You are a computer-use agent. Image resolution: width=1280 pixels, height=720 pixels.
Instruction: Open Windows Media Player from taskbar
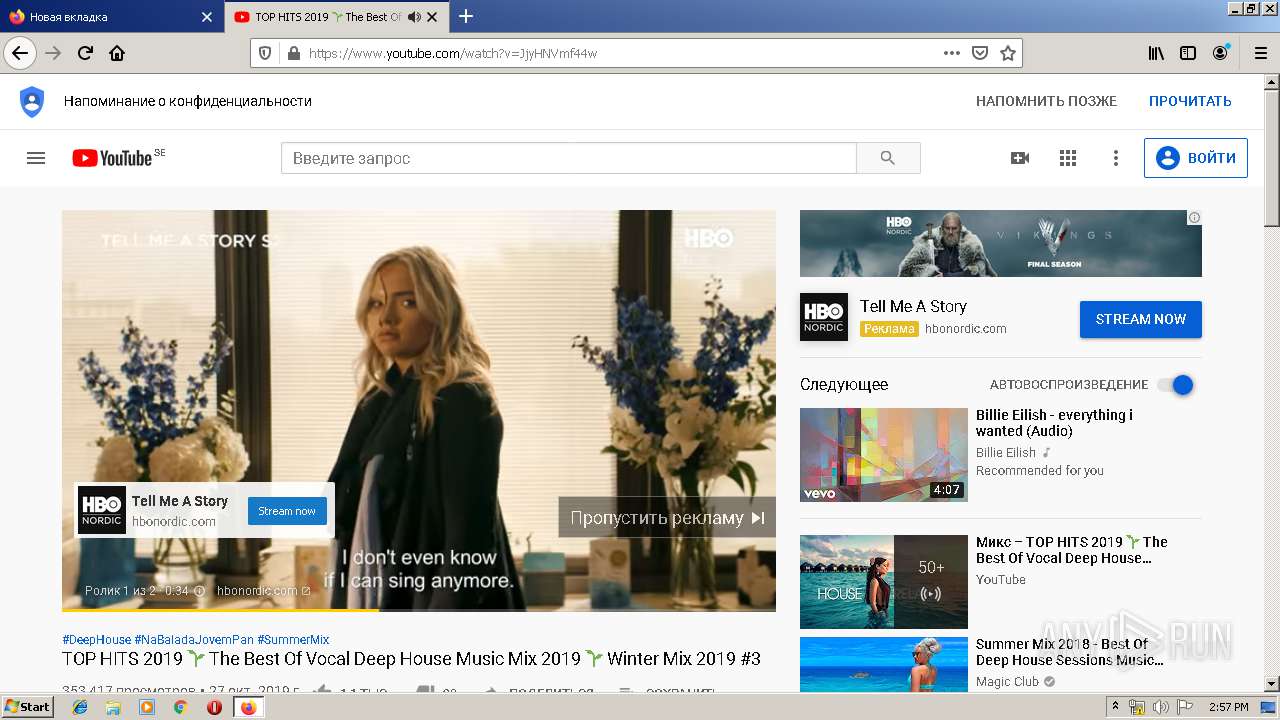pos(147,707)
